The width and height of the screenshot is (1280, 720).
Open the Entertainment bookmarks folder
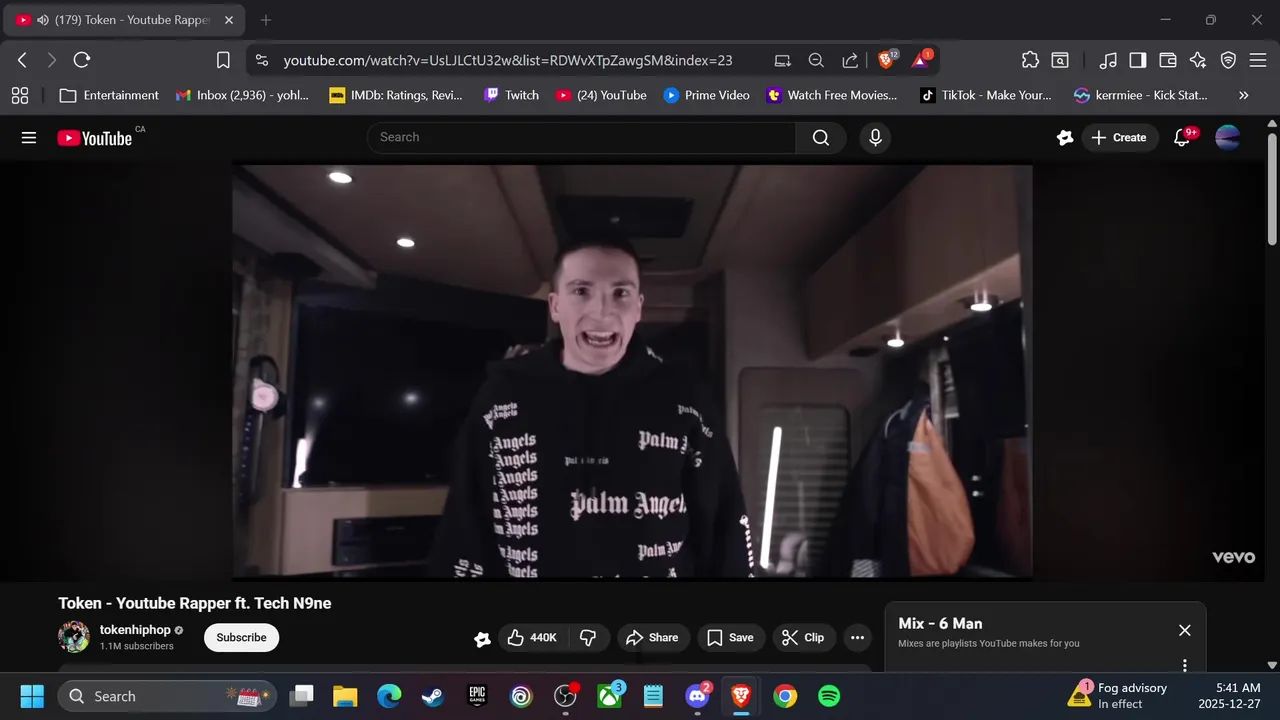(109, 96)
